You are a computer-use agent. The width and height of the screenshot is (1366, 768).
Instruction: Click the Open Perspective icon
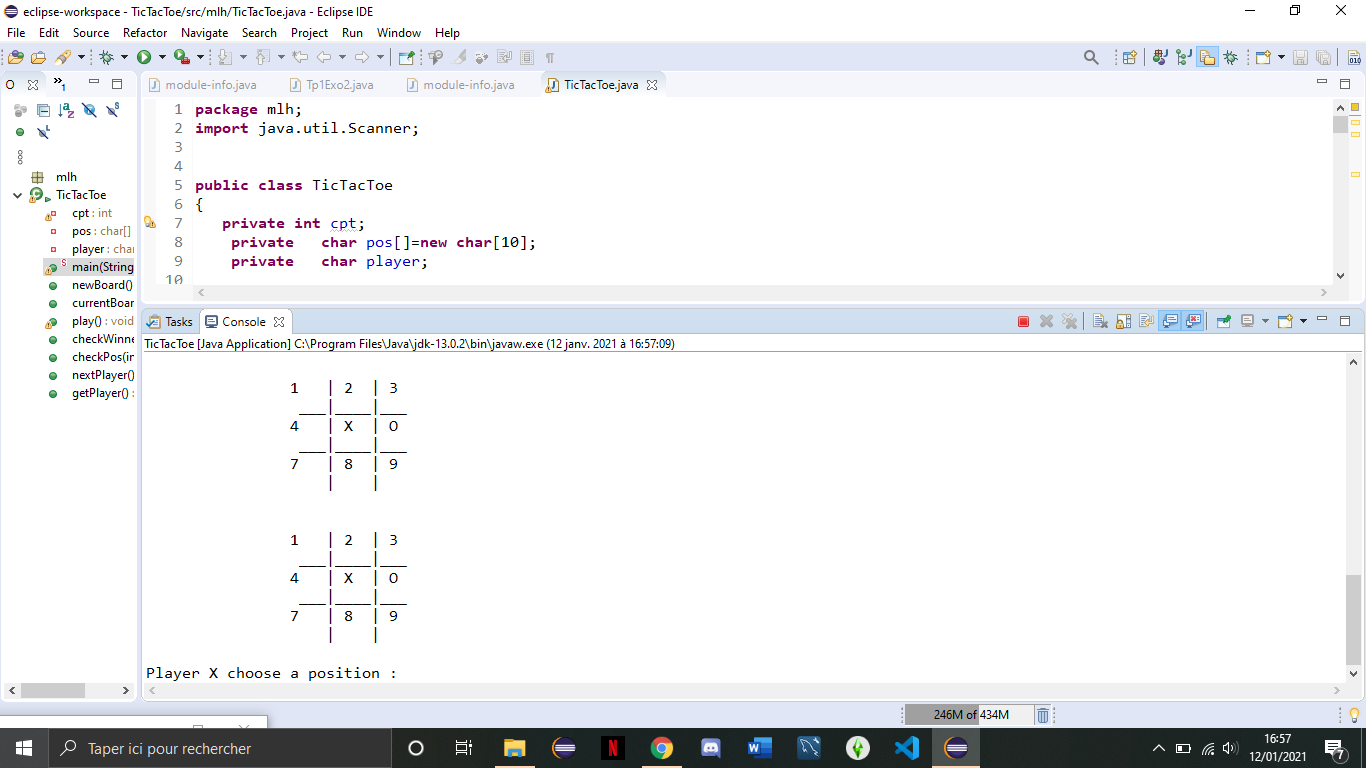pos(1130,58)
